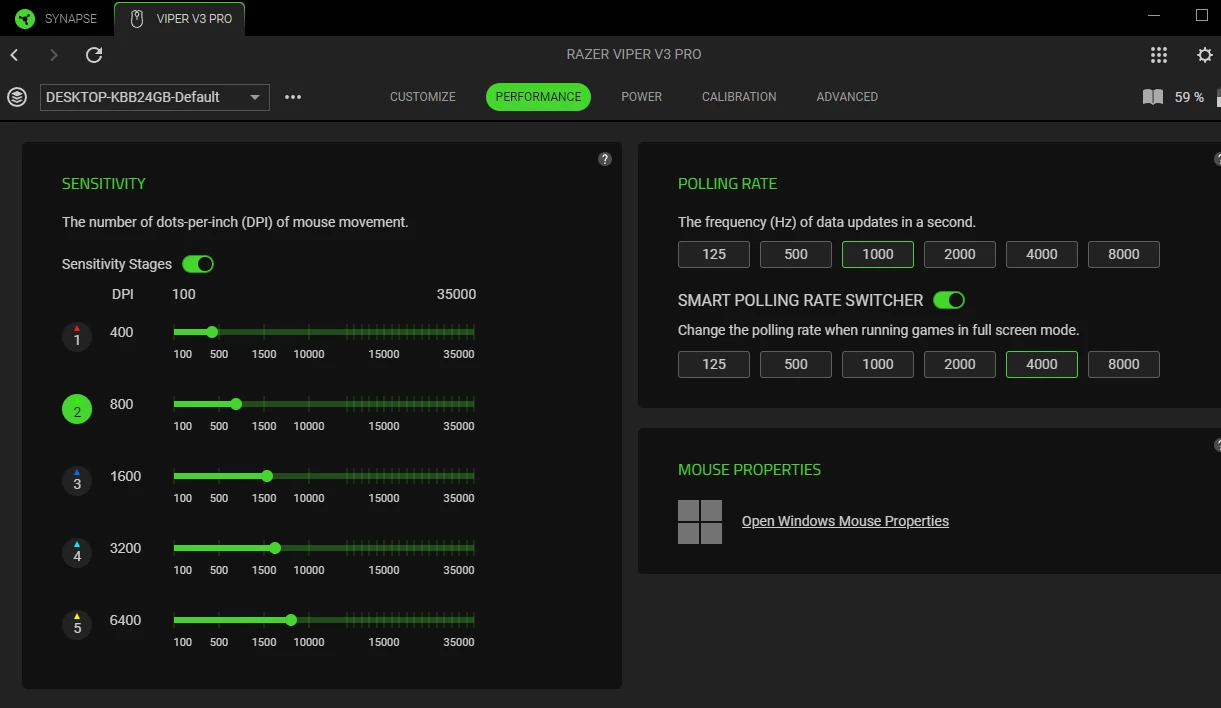
Task: Open the user guide book icon
Action: click(1153, 97)
